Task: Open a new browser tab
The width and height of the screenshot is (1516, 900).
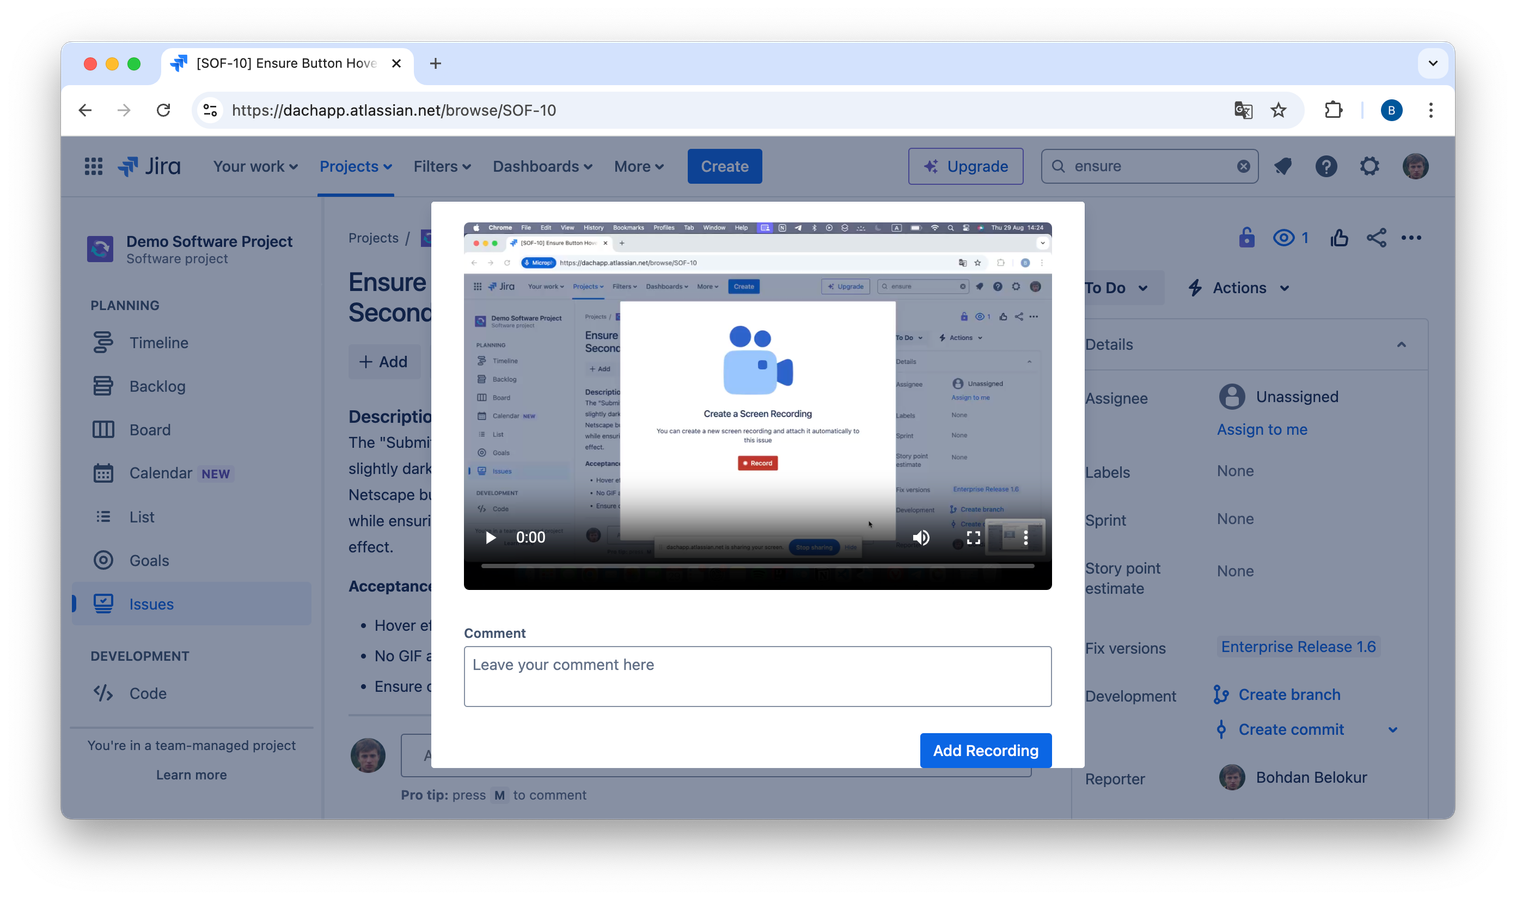Action: point(435,63)
